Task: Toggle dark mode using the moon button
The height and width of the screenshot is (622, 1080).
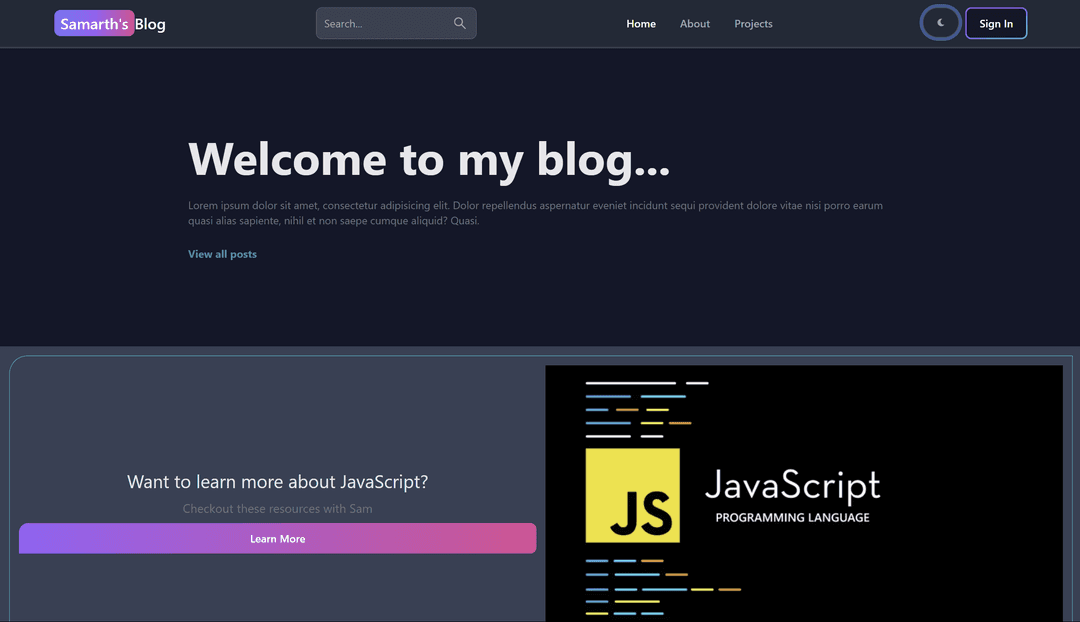Action: click(940, 23)
